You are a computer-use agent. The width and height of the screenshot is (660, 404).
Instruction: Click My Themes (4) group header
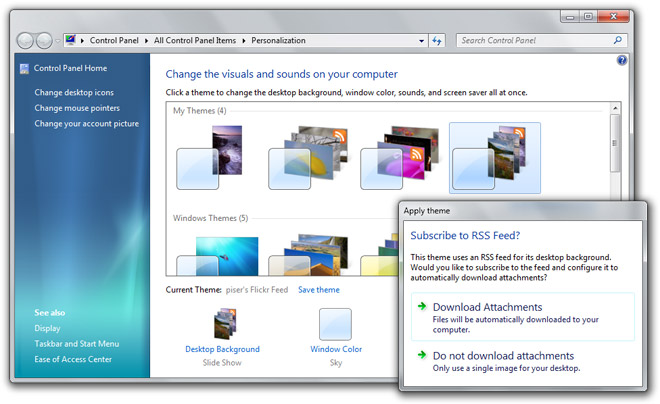200,111
